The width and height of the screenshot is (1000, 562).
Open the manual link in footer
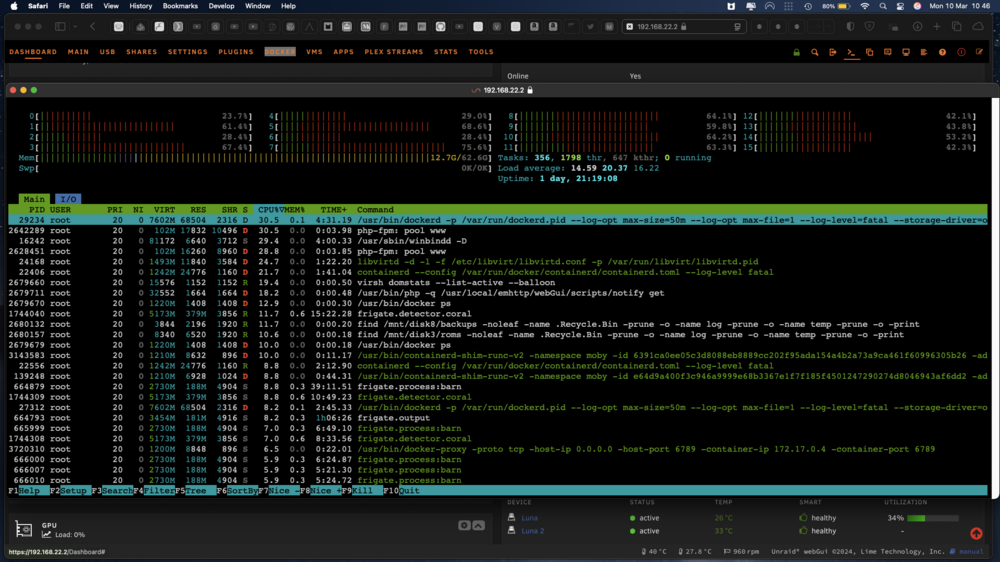coord(971,552)
